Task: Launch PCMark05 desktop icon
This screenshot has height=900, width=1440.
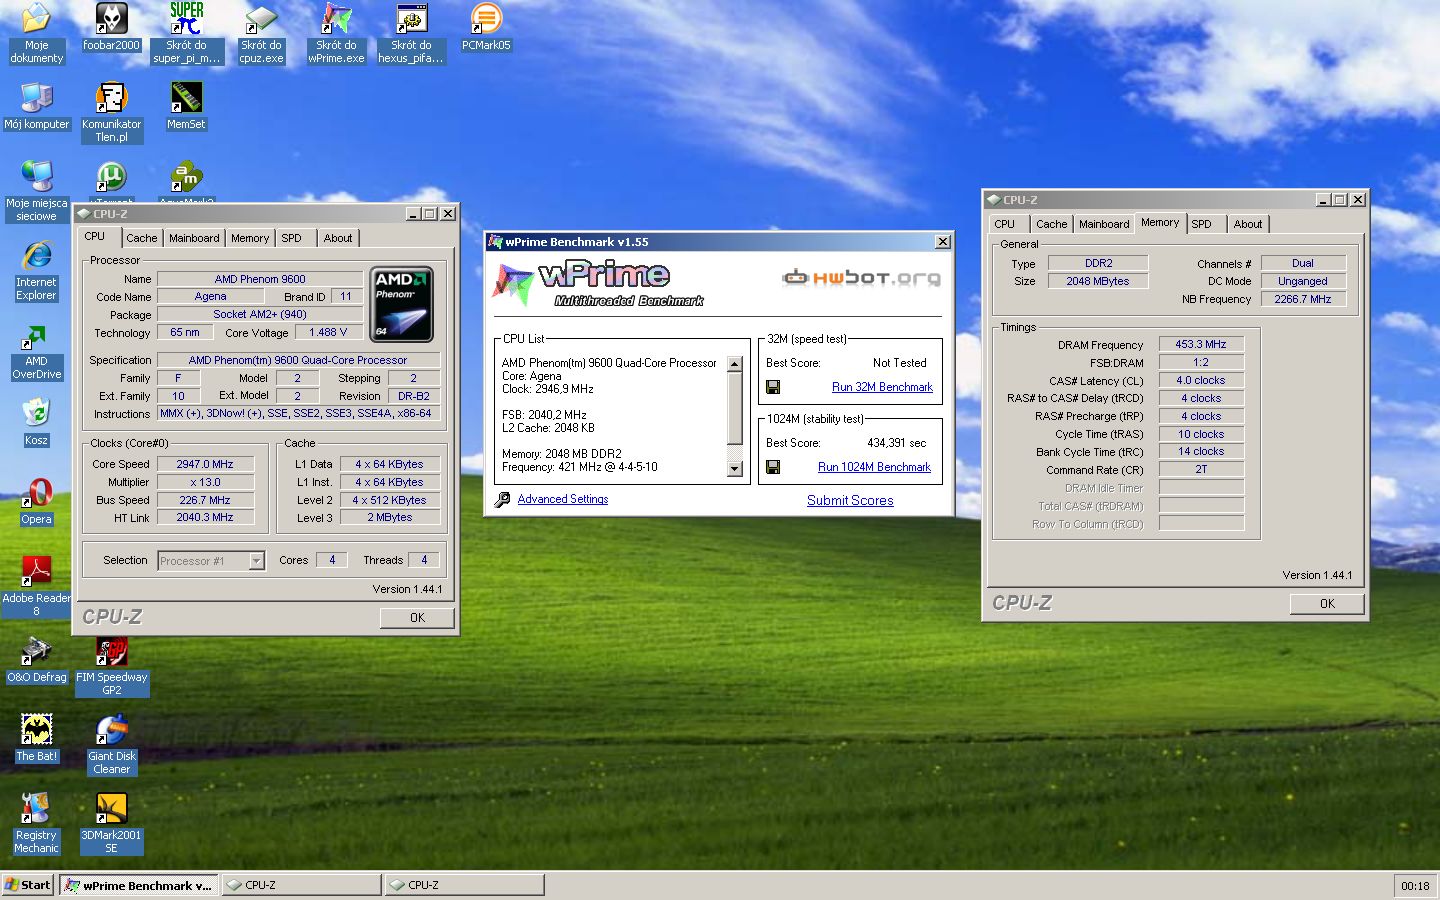Action: (486, 27)
